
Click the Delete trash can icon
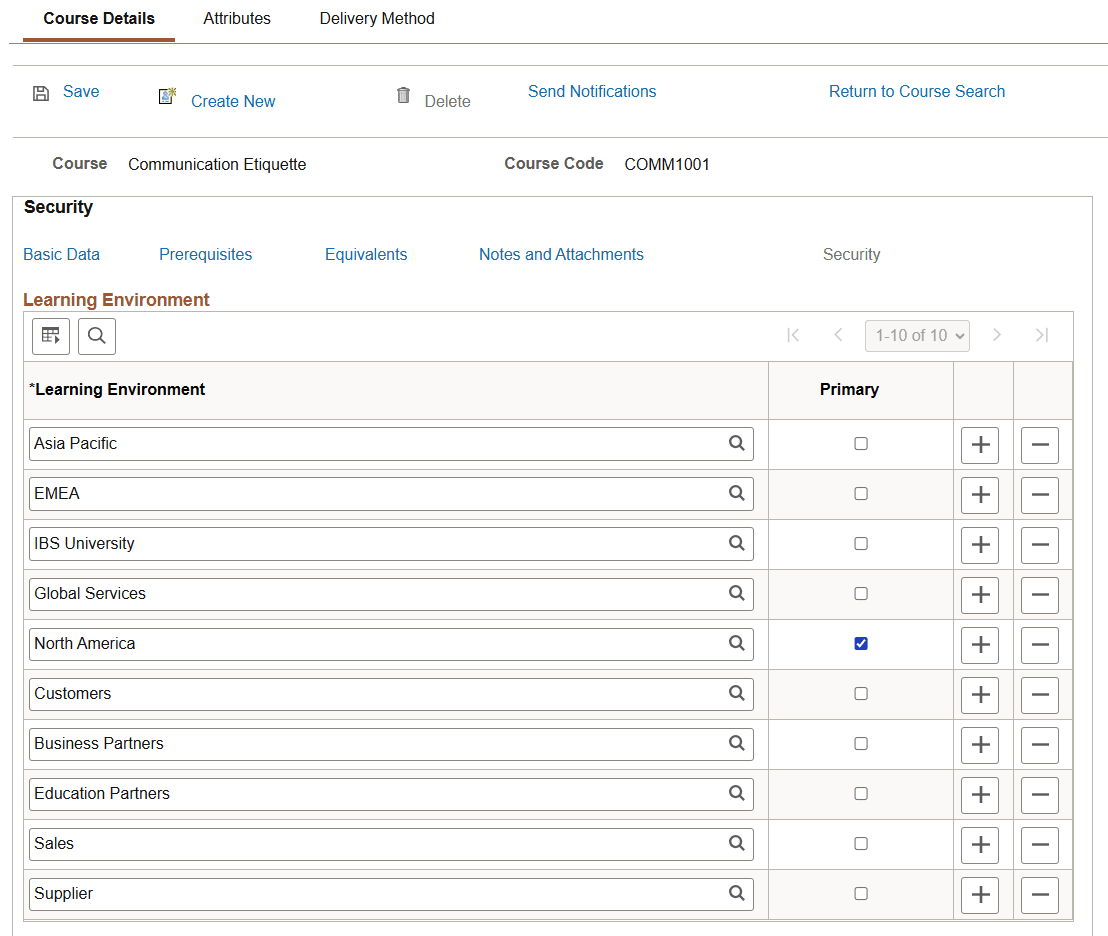(x=403, y=95)
